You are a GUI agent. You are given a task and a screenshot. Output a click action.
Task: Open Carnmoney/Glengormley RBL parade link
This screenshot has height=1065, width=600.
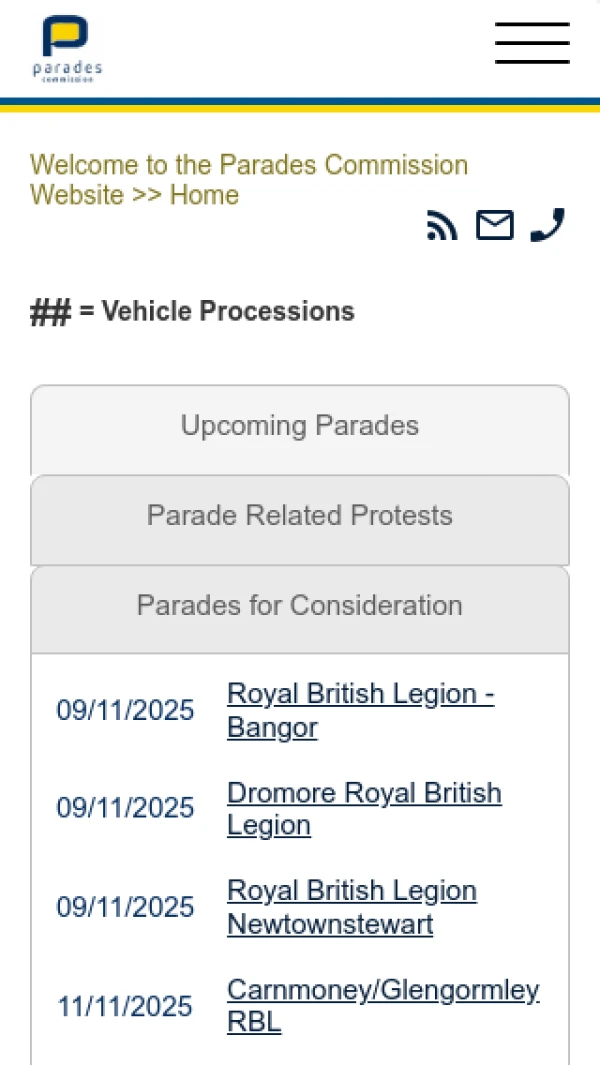coord(383,1006)
